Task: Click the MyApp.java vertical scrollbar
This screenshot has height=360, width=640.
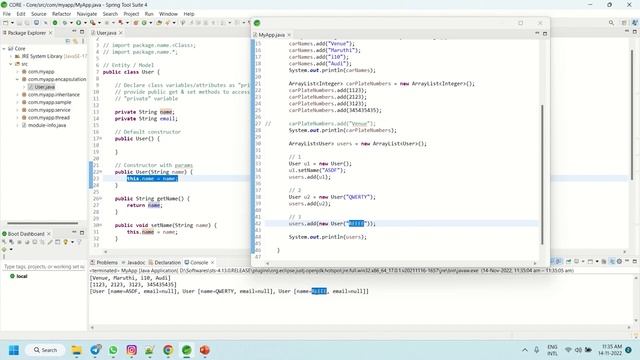Action: [542, 174]
